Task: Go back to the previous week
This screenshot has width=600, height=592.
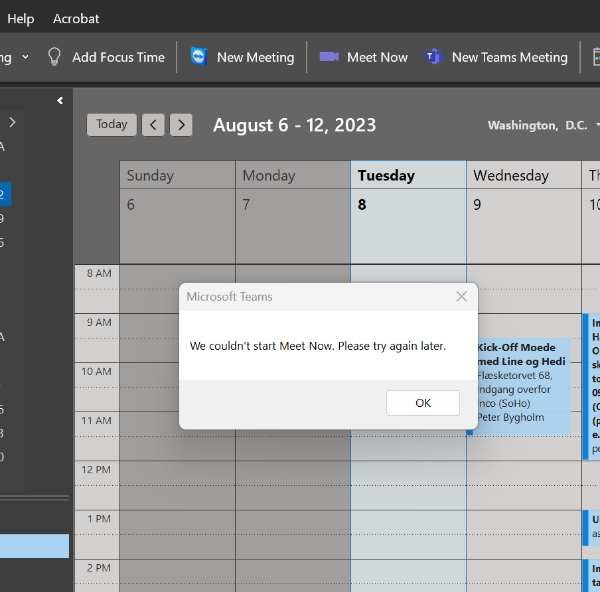Action: [153, 125]
